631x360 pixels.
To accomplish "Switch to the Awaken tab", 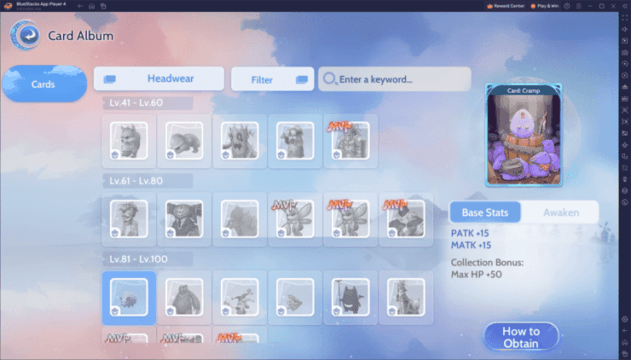I will (x=560, y=212).
